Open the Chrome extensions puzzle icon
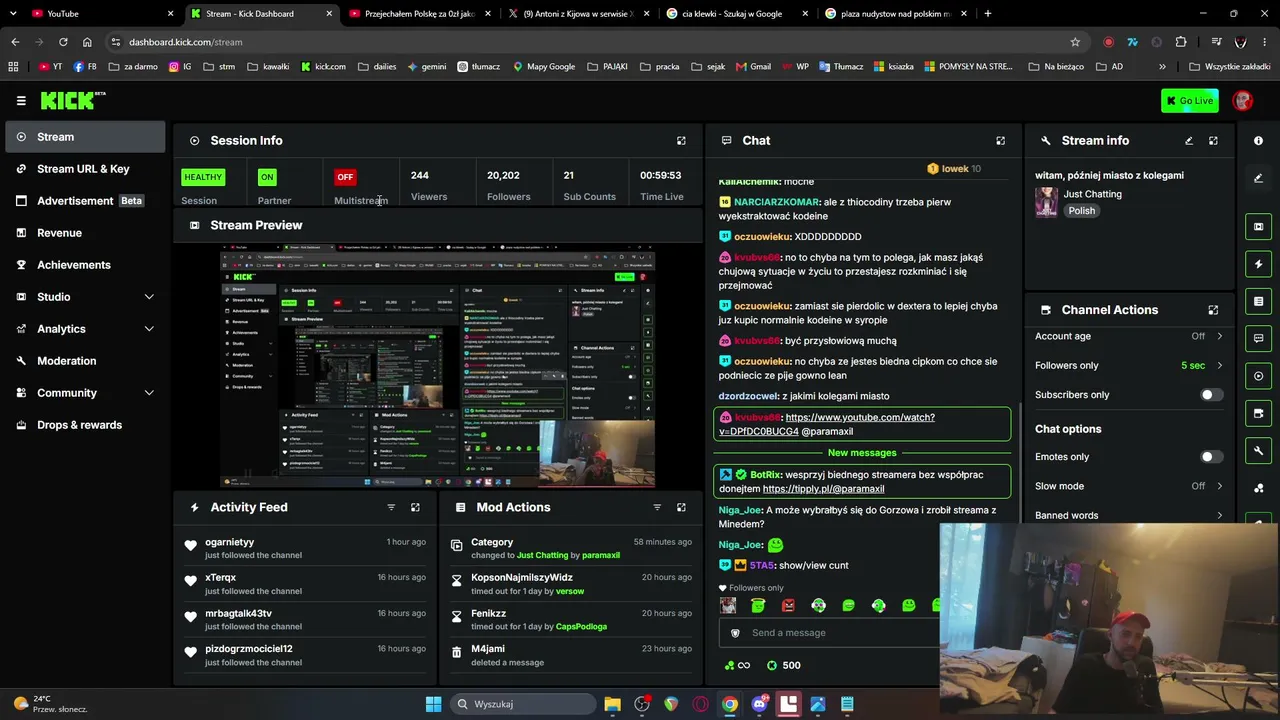1280x720 pixels. (x=1181, y=42)
